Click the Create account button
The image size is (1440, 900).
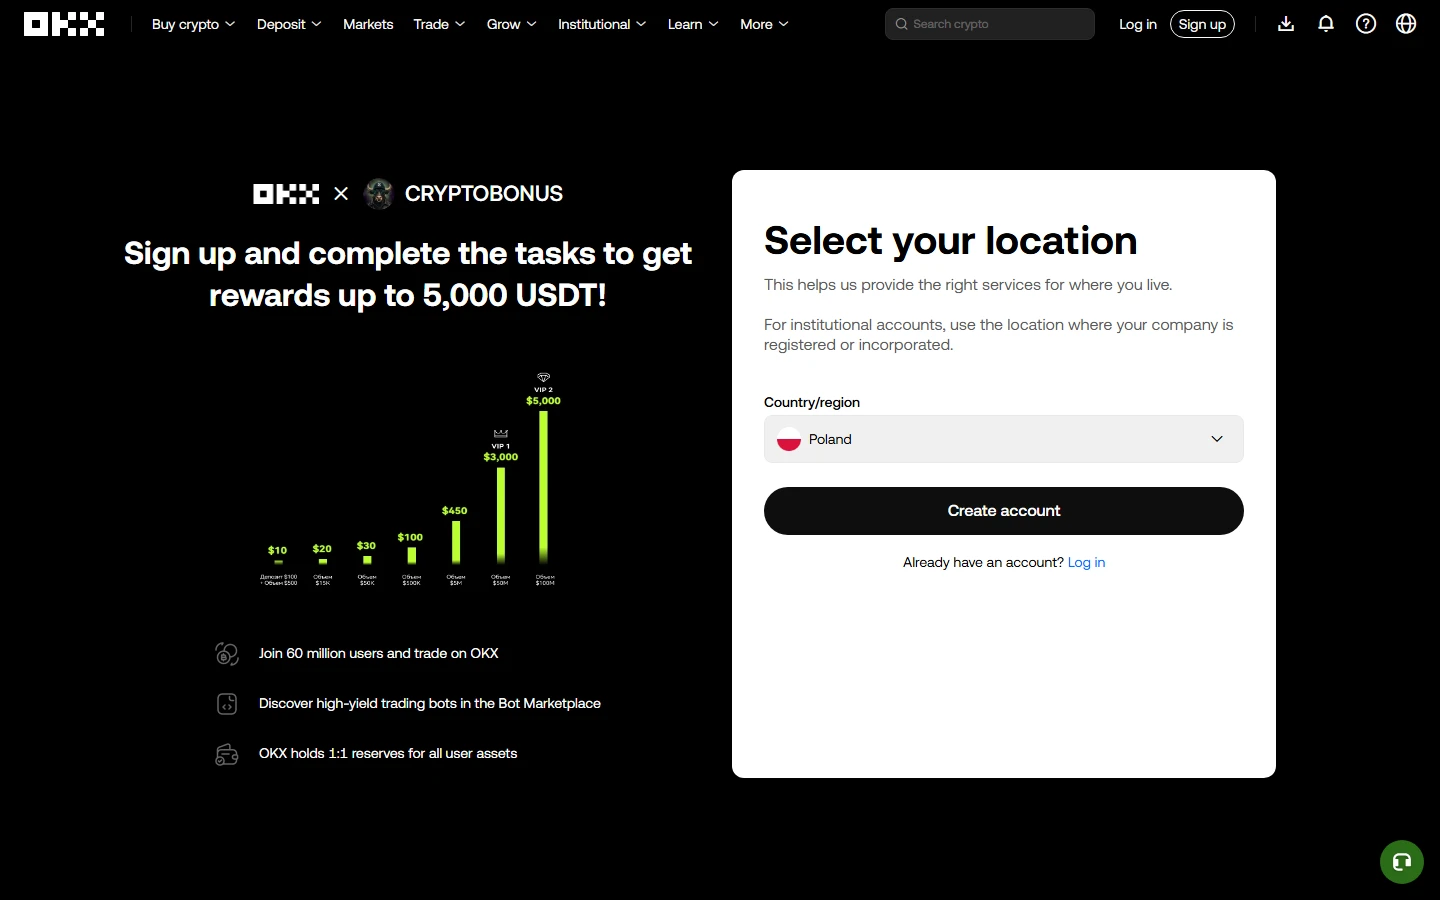[1004, 511]
